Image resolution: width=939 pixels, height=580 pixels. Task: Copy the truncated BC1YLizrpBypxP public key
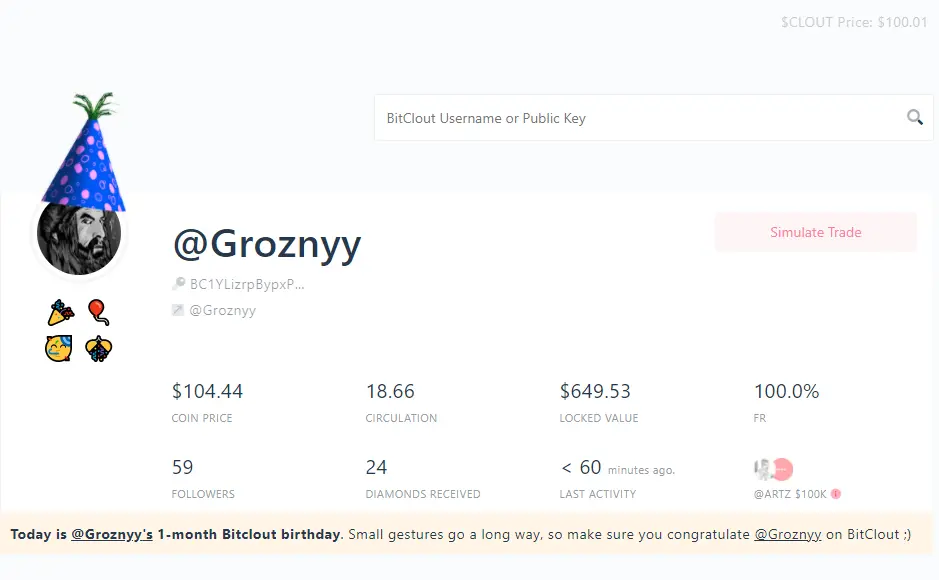coord(246,284)
